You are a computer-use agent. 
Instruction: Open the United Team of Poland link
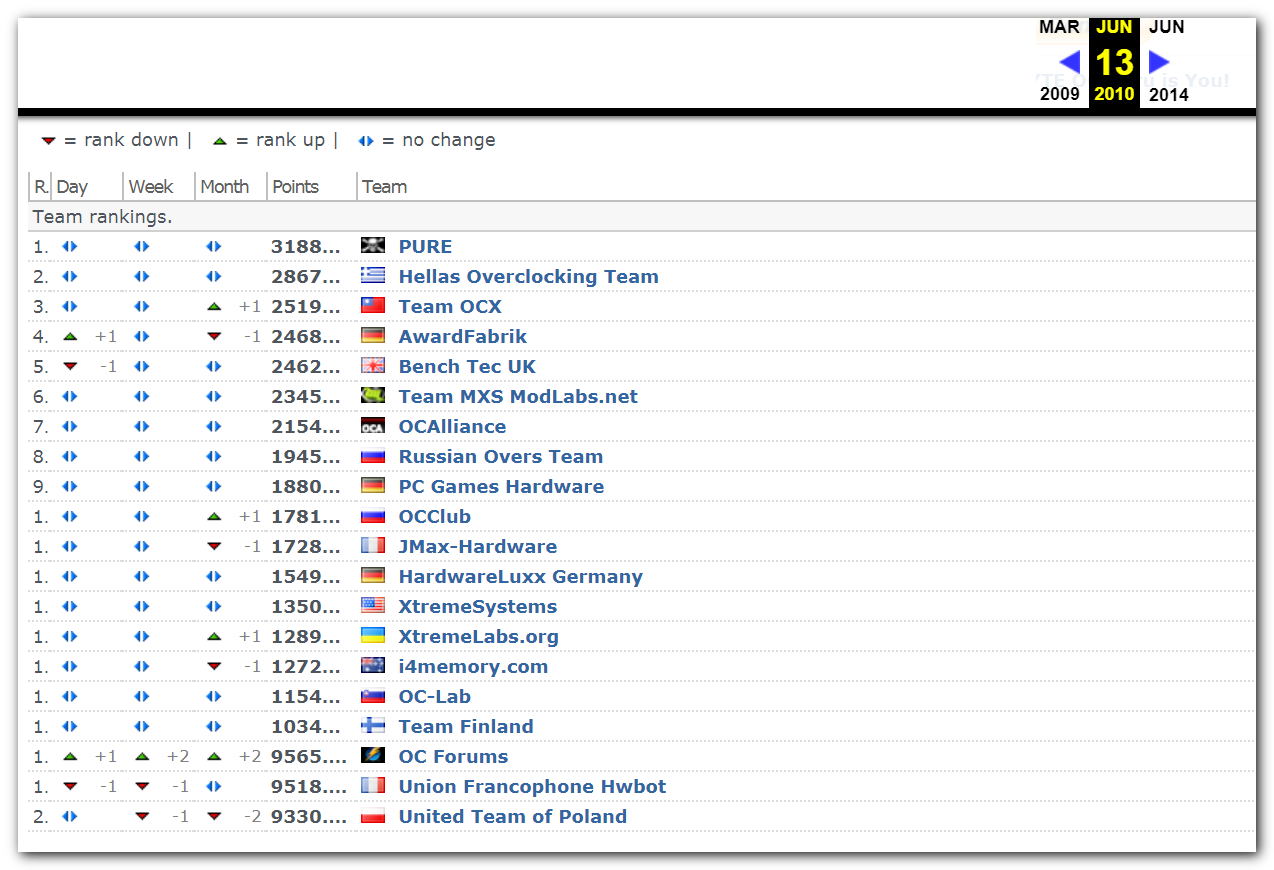pyautogui.click(x=512, y=817)
